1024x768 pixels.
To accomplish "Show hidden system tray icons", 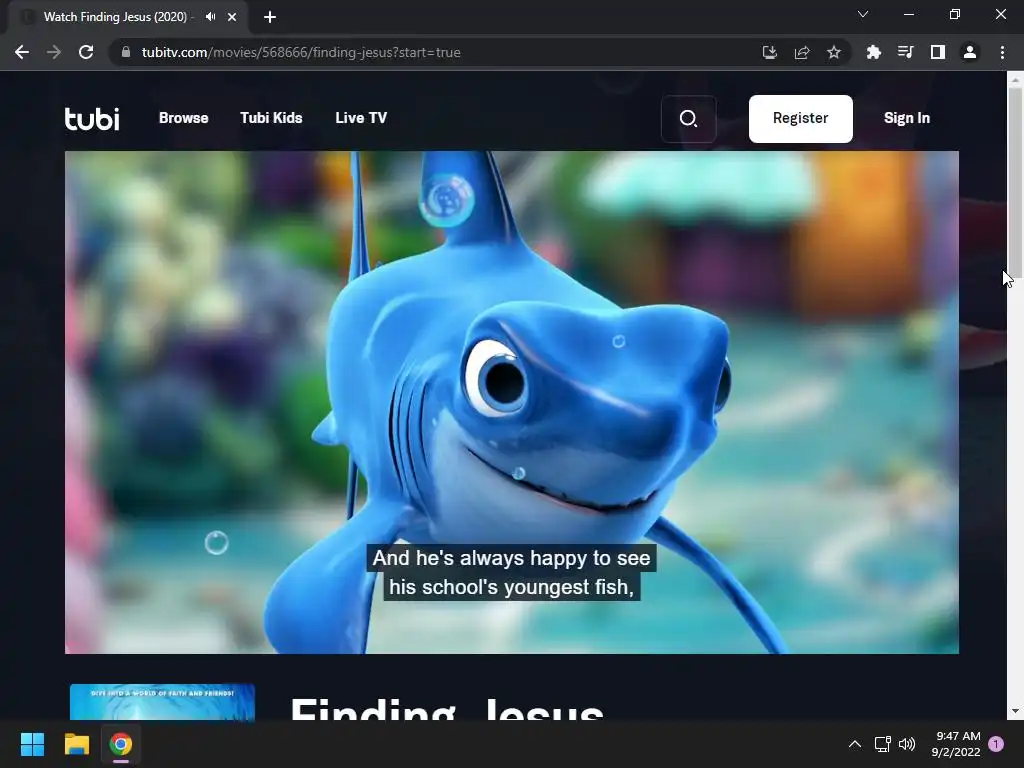I will [854, 744].
